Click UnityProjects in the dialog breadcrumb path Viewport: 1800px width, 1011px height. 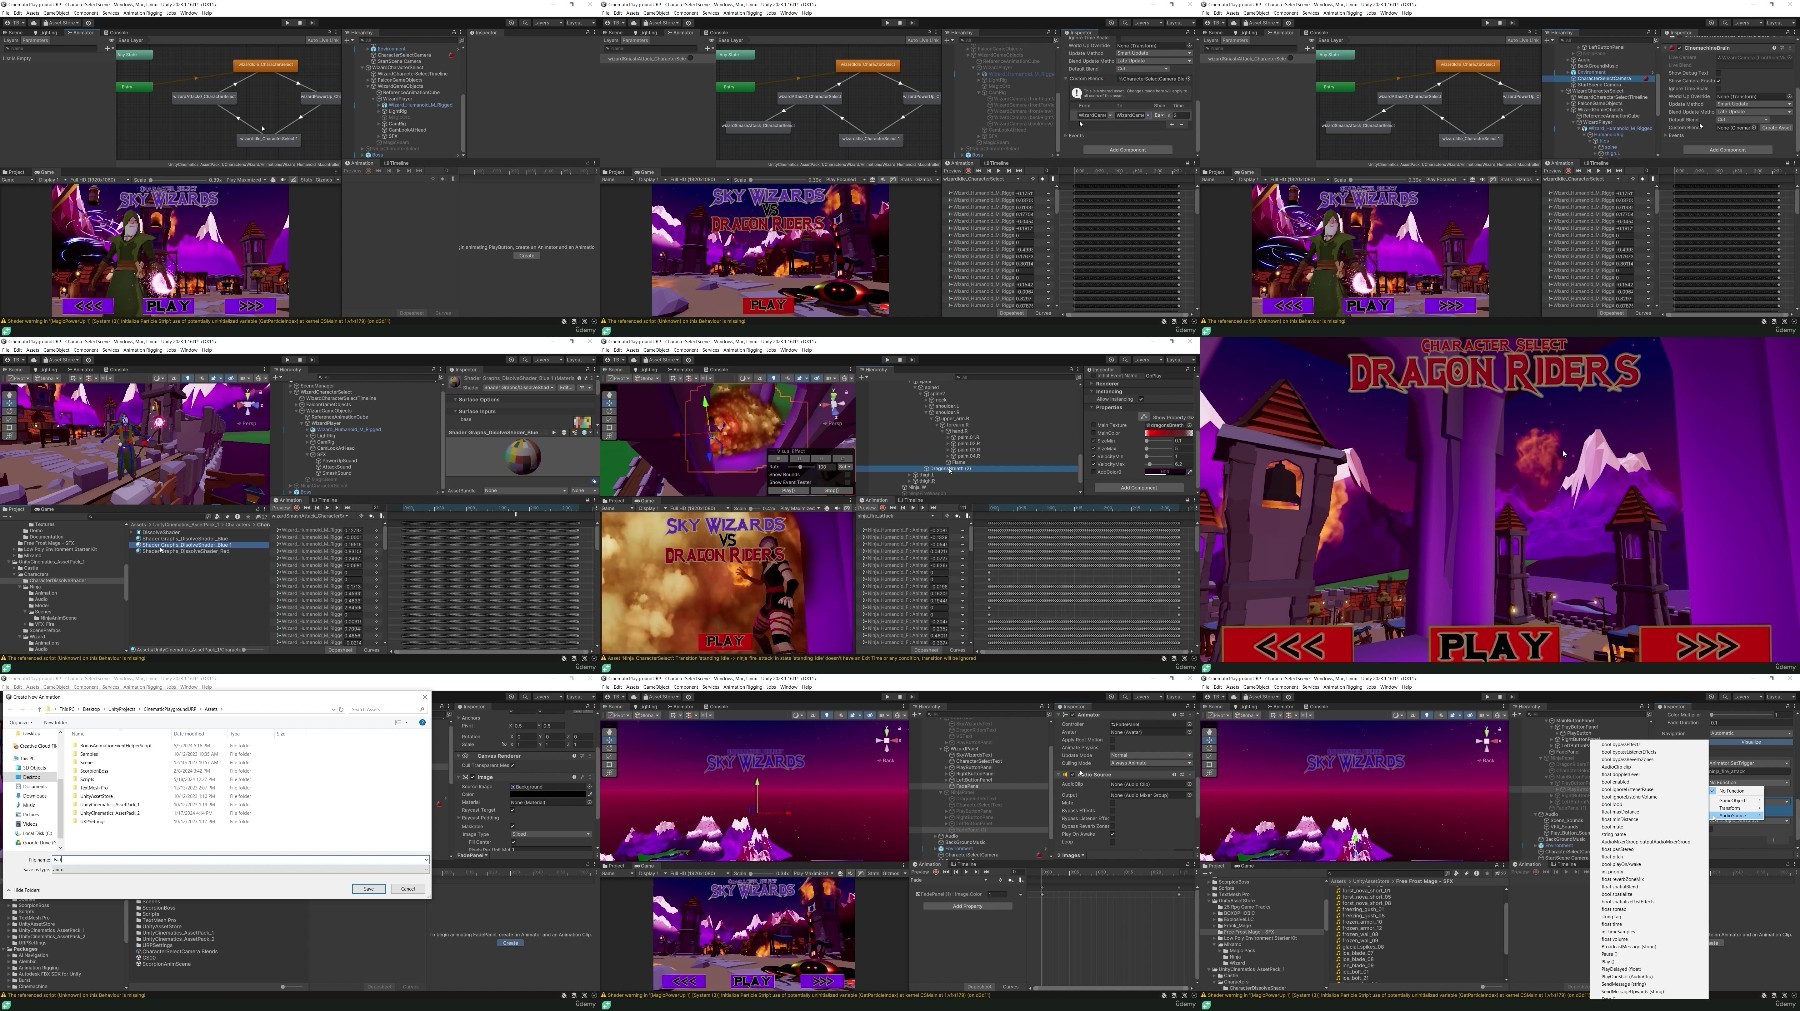[122, 709]
